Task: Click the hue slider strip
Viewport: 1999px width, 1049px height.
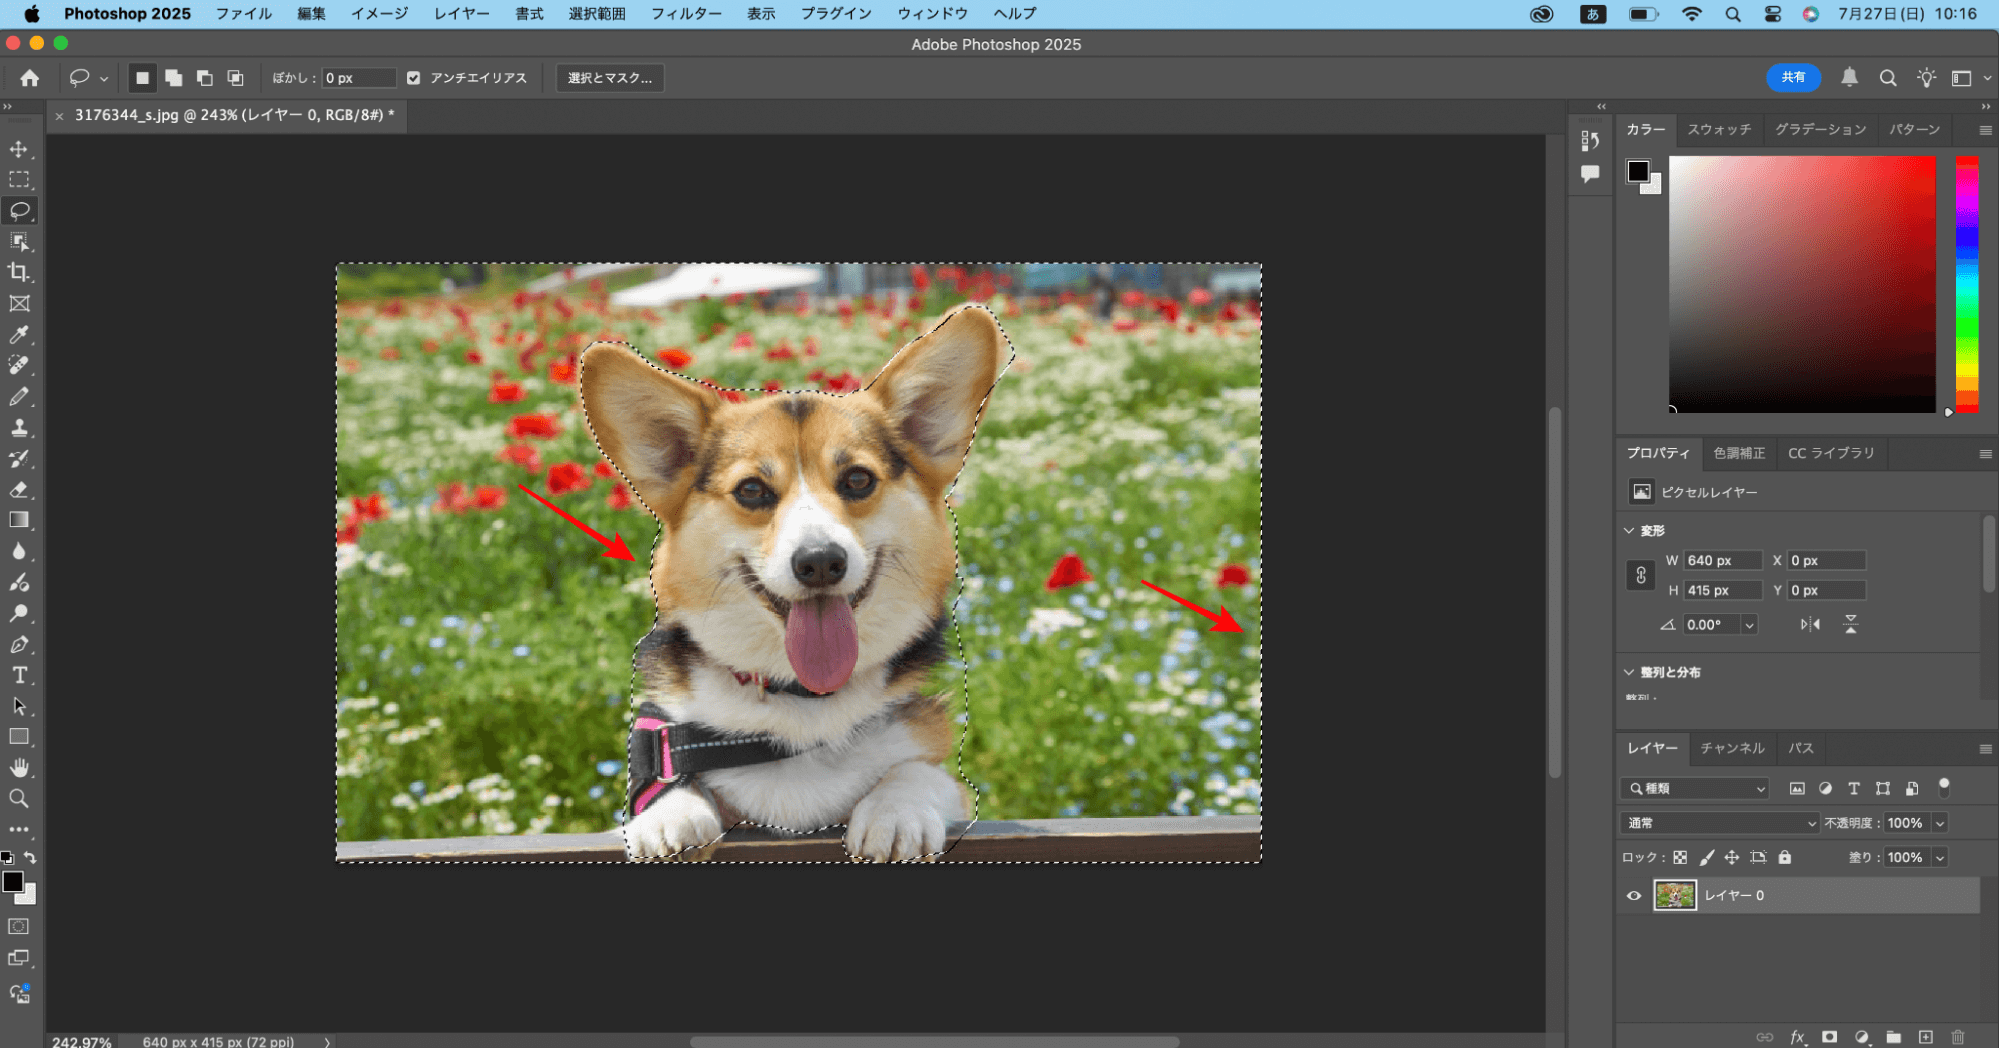Action: pos(1967,284)
